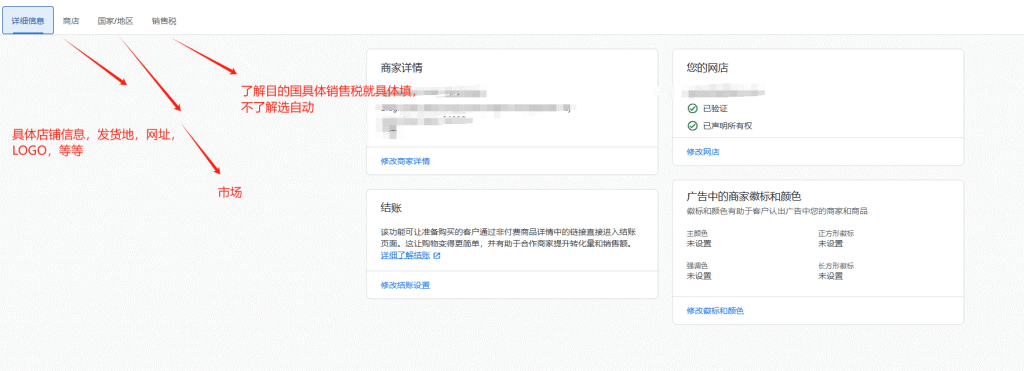Open the 商店 tab

[x=71, y=21]
